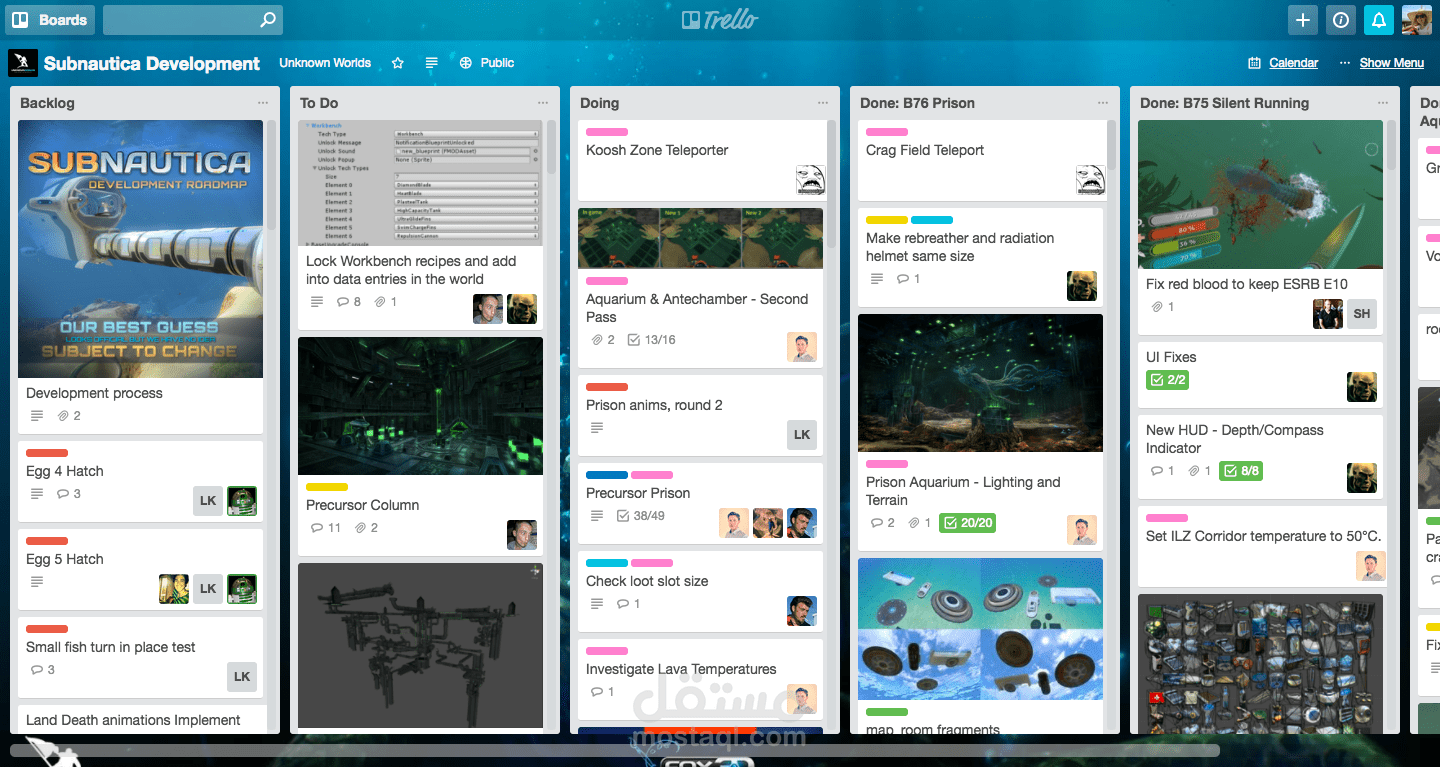Open Backlog list actions menu
The image size is (1440, 767).
click(263, 103)
